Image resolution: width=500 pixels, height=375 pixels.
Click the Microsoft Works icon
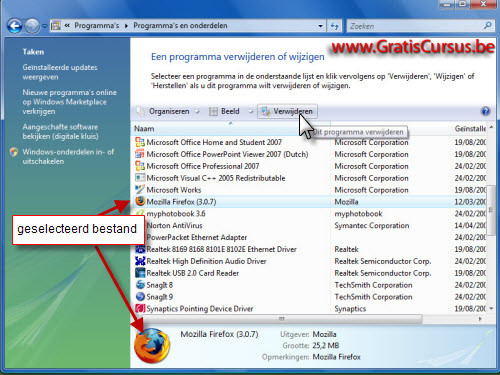pos(140,189)
